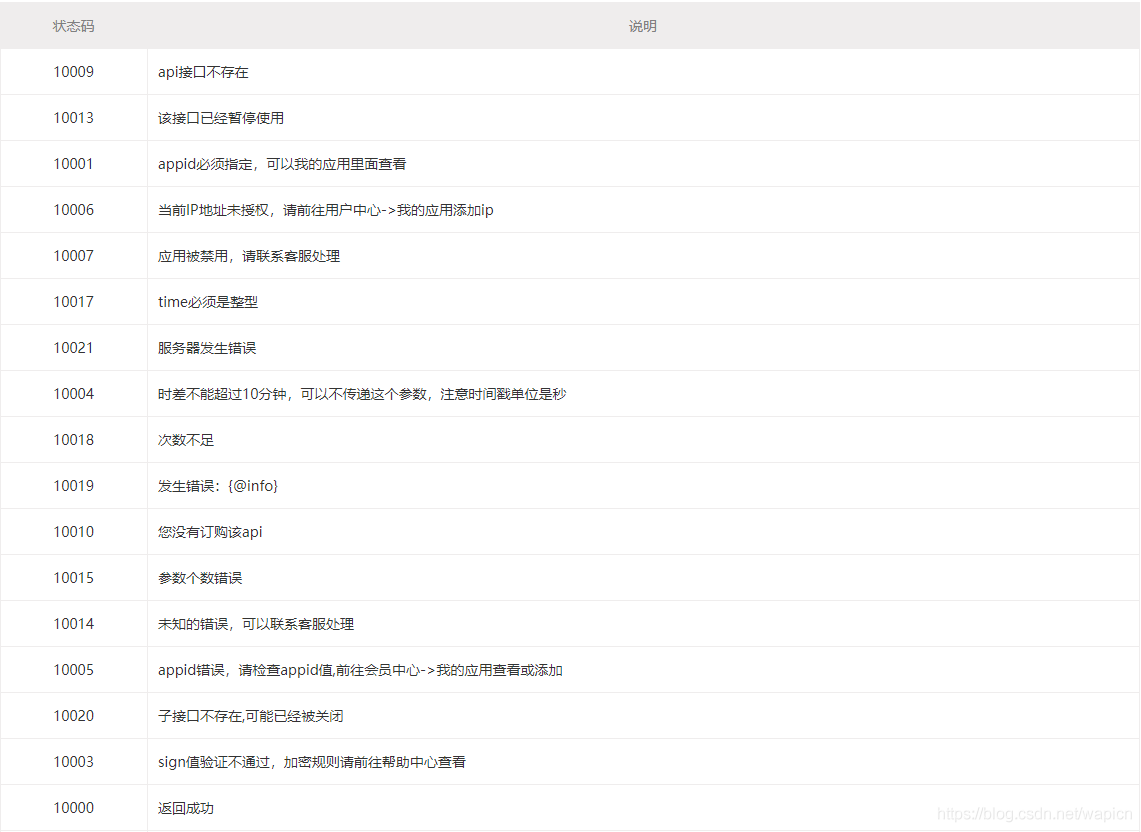Click description 服务器发生错误
Image resolution: width=1141 pixels, height=832 pixels.
coord(207,347)
